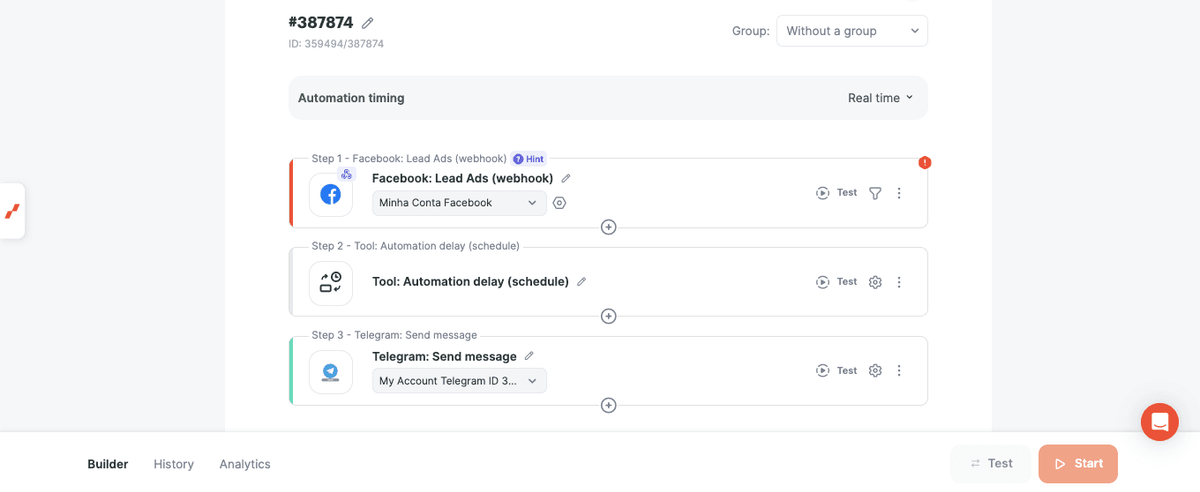Click Test label for Facebook step
This screenshot has width=1200, height=492.
(x=847, y=193)
